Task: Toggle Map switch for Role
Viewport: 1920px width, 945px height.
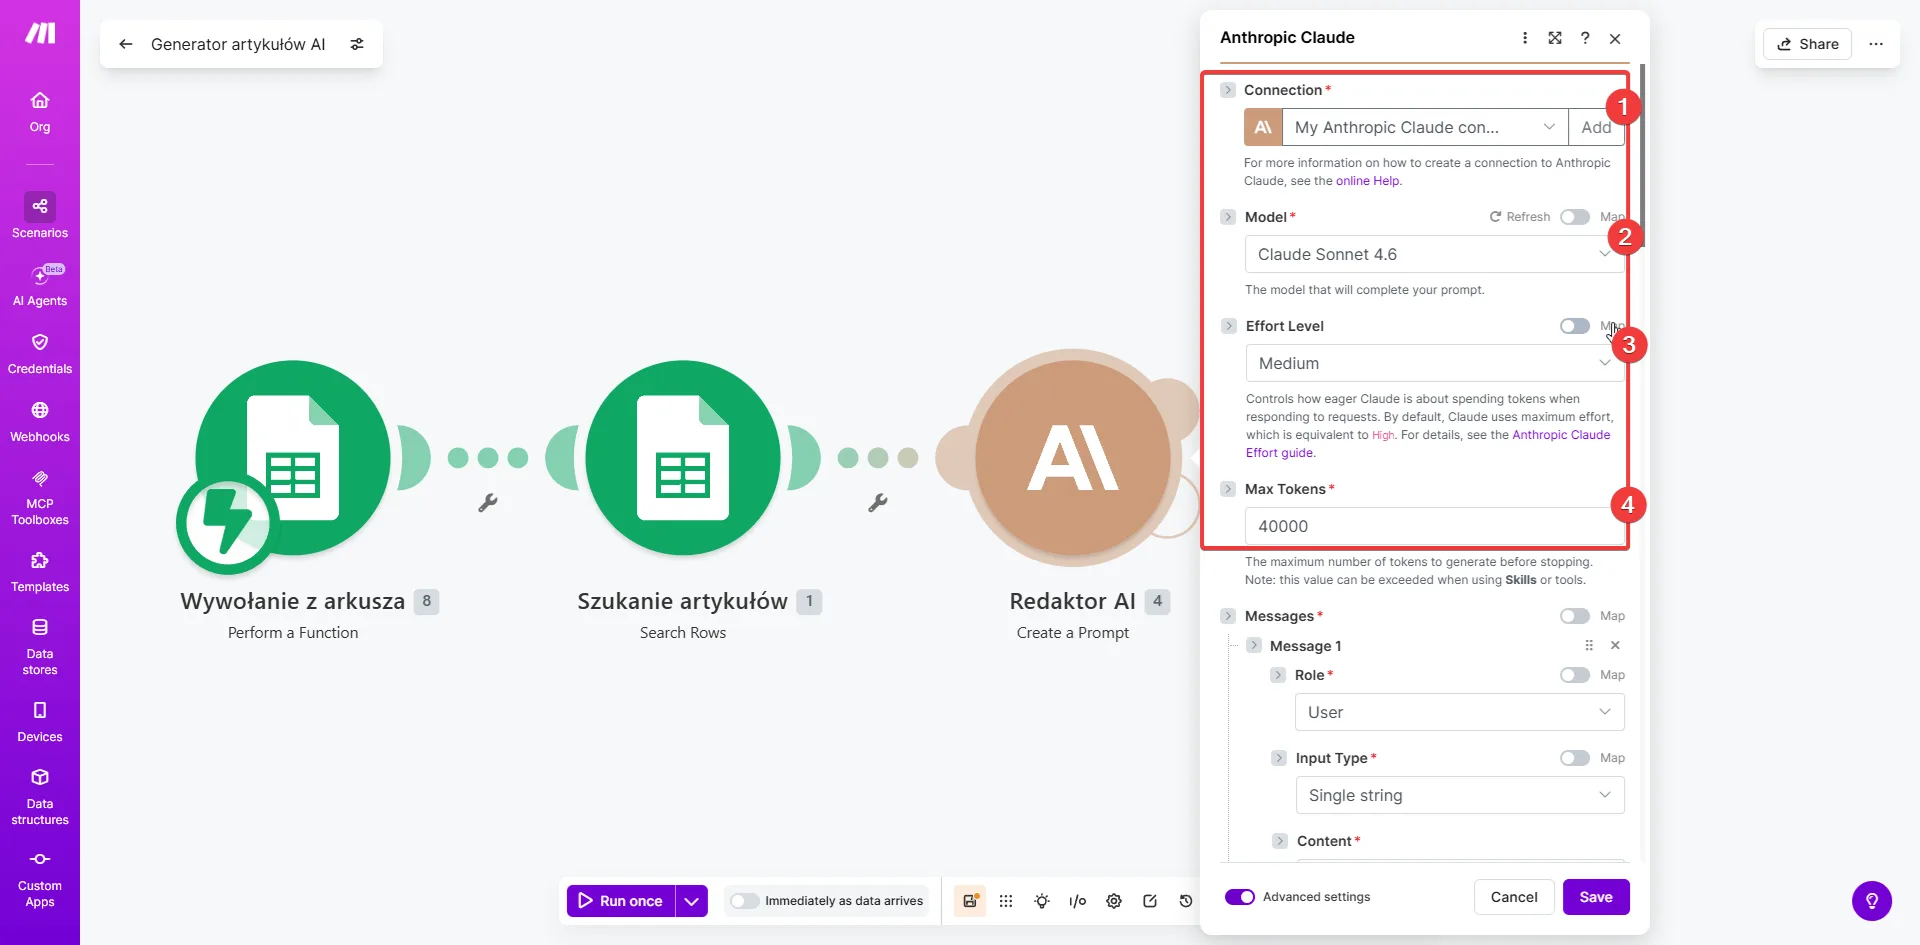Action: 1575,675
